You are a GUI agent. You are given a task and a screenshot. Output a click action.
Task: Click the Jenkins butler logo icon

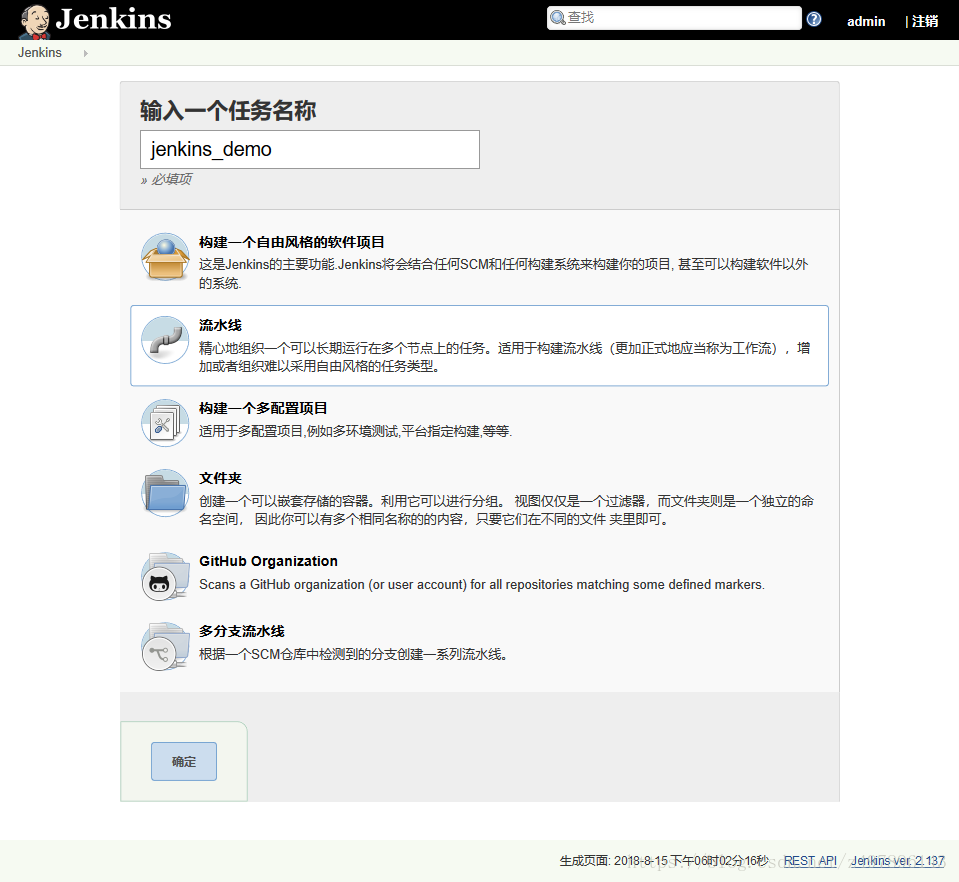click(x=34, y=21)
